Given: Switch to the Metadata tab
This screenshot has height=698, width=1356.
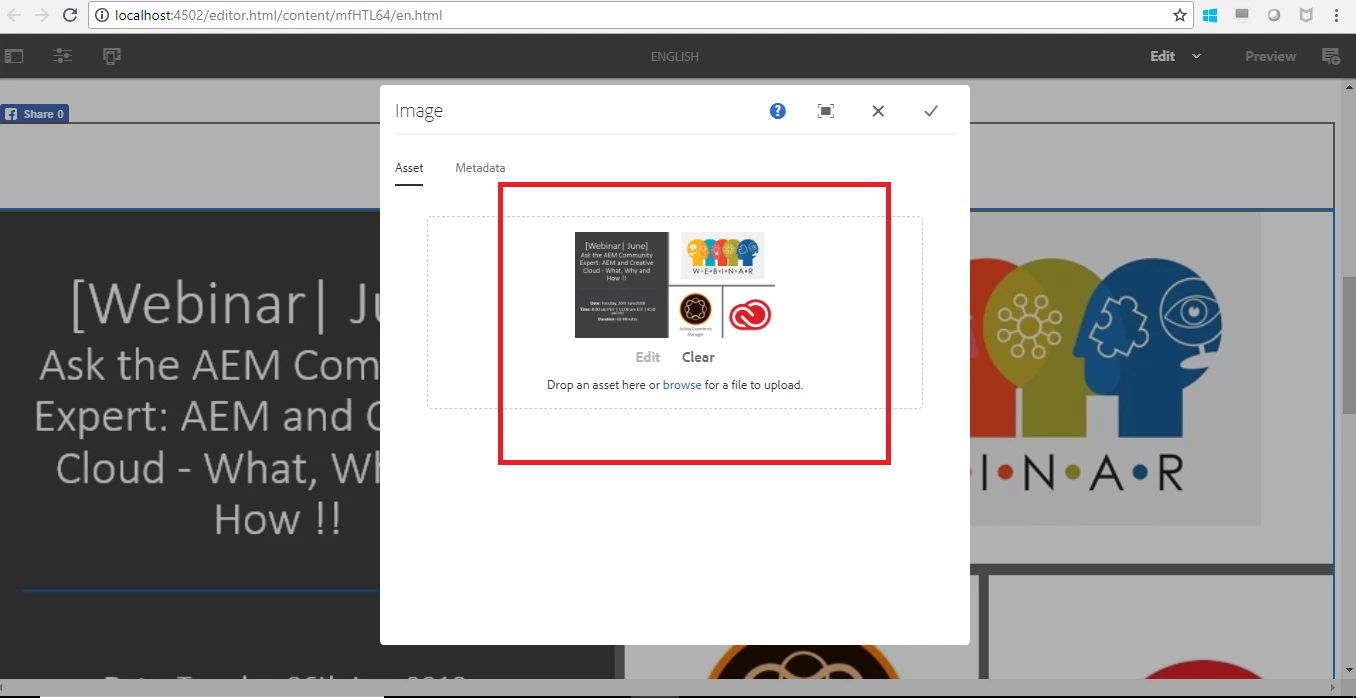Looking at the screenshot, I should click(480, 168).
